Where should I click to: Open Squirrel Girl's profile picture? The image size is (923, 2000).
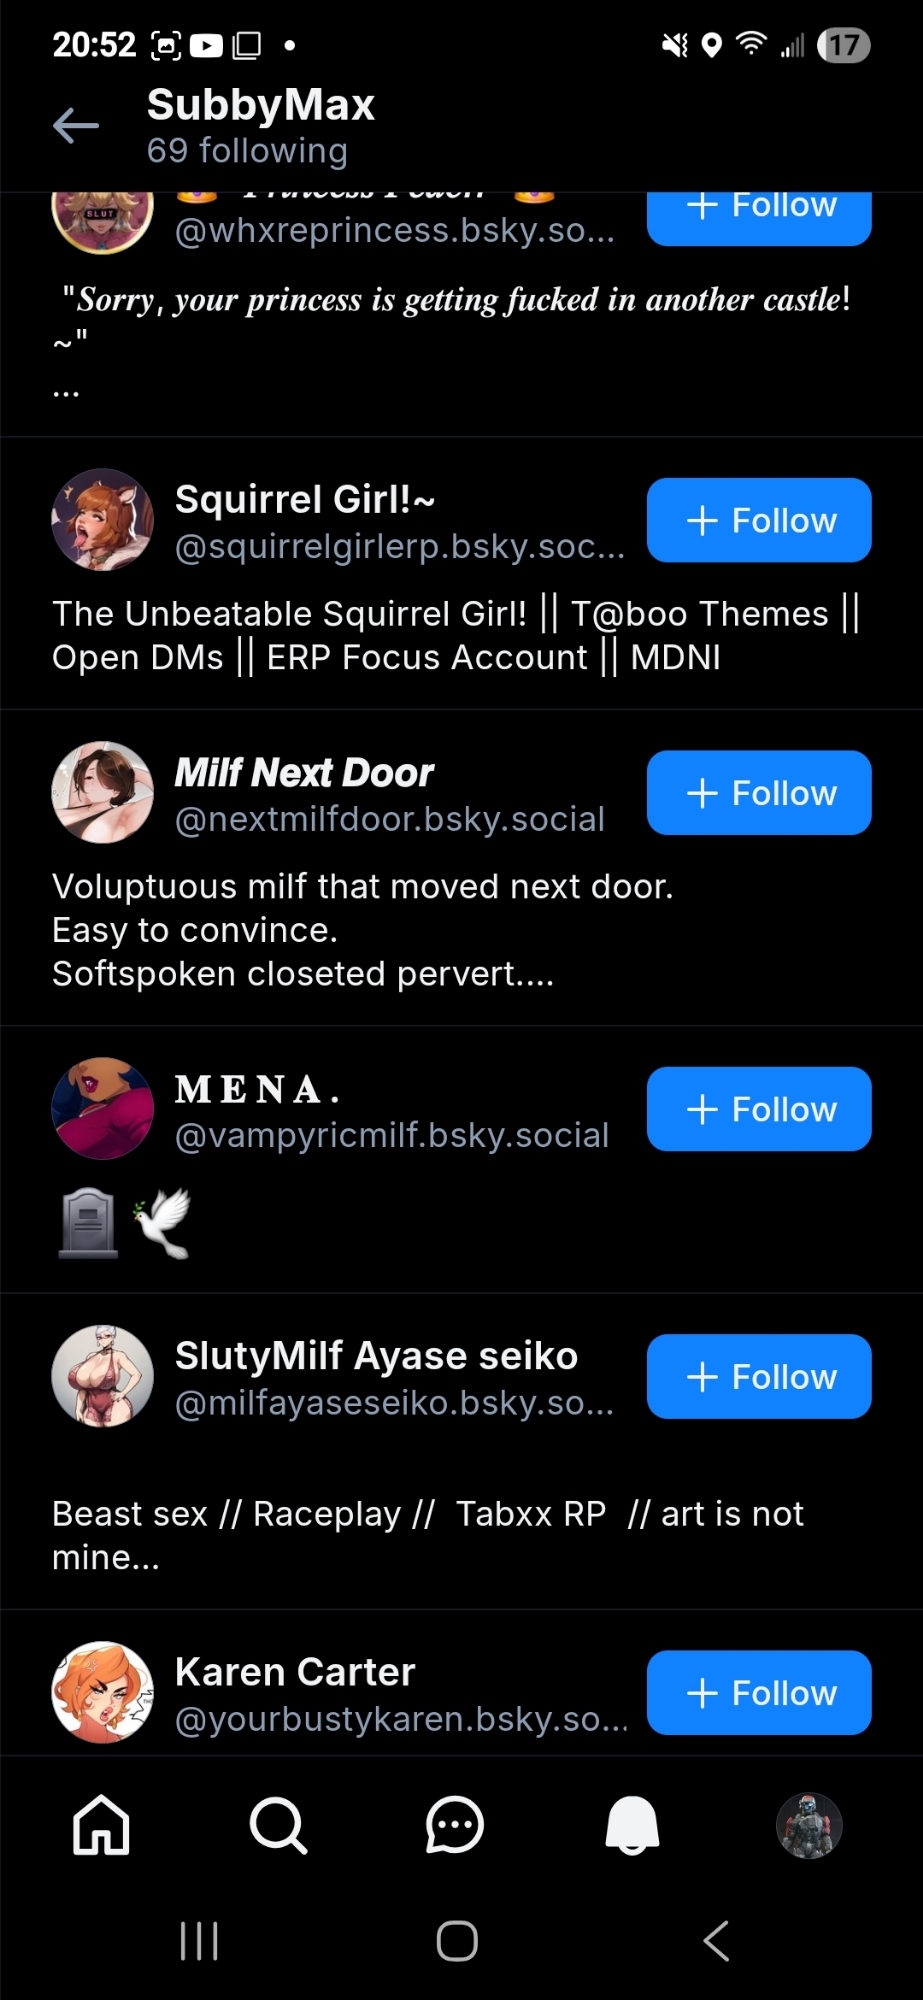[103, 520]
